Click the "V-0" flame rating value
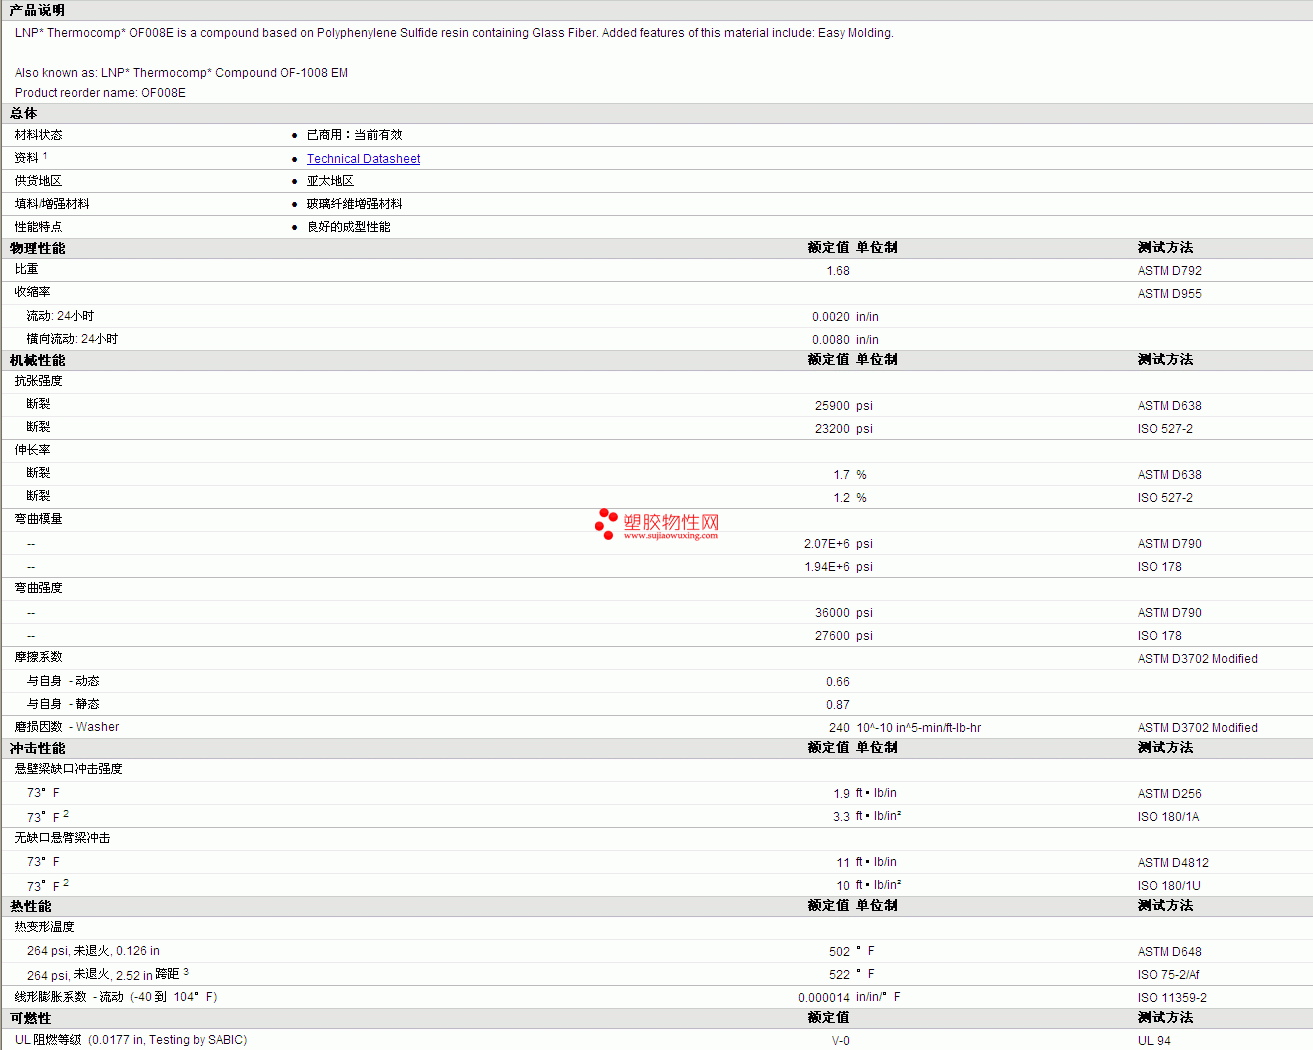The height and width of the screenshot is (1050, 1313). click(x=840, y=1041)
